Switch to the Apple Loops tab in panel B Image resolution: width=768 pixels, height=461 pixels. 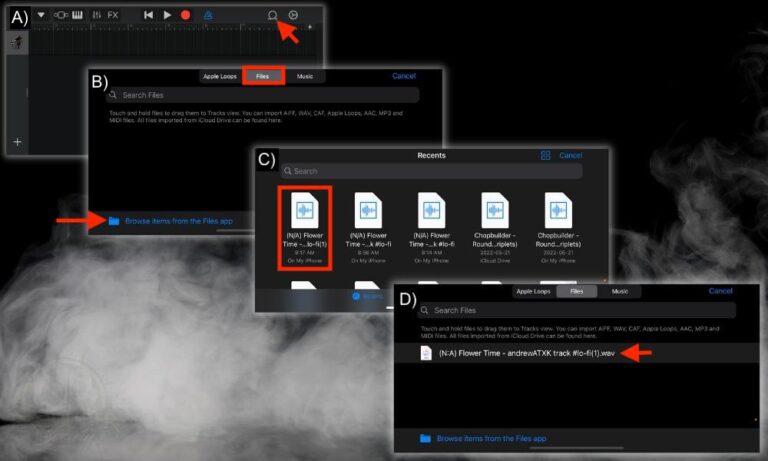click(220, 76)
